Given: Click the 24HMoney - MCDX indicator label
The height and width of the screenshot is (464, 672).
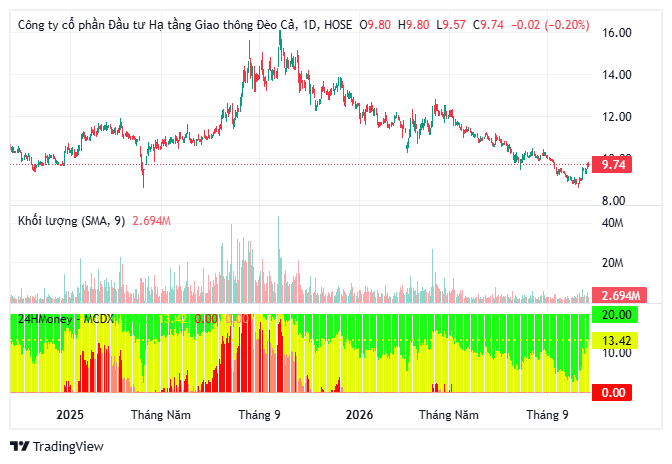Looking at the screenshot, I should click(x=66, y=319).
